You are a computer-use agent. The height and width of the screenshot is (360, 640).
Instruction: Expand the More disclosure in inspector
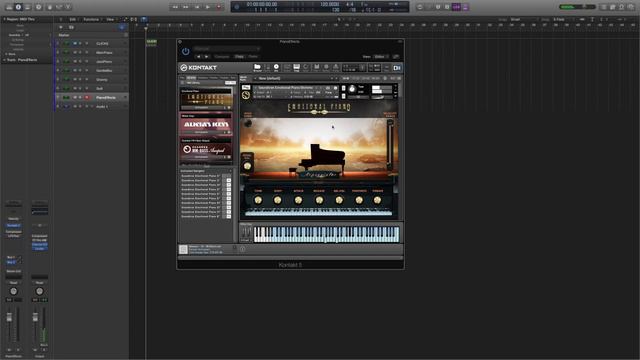(x=6, y=54)
